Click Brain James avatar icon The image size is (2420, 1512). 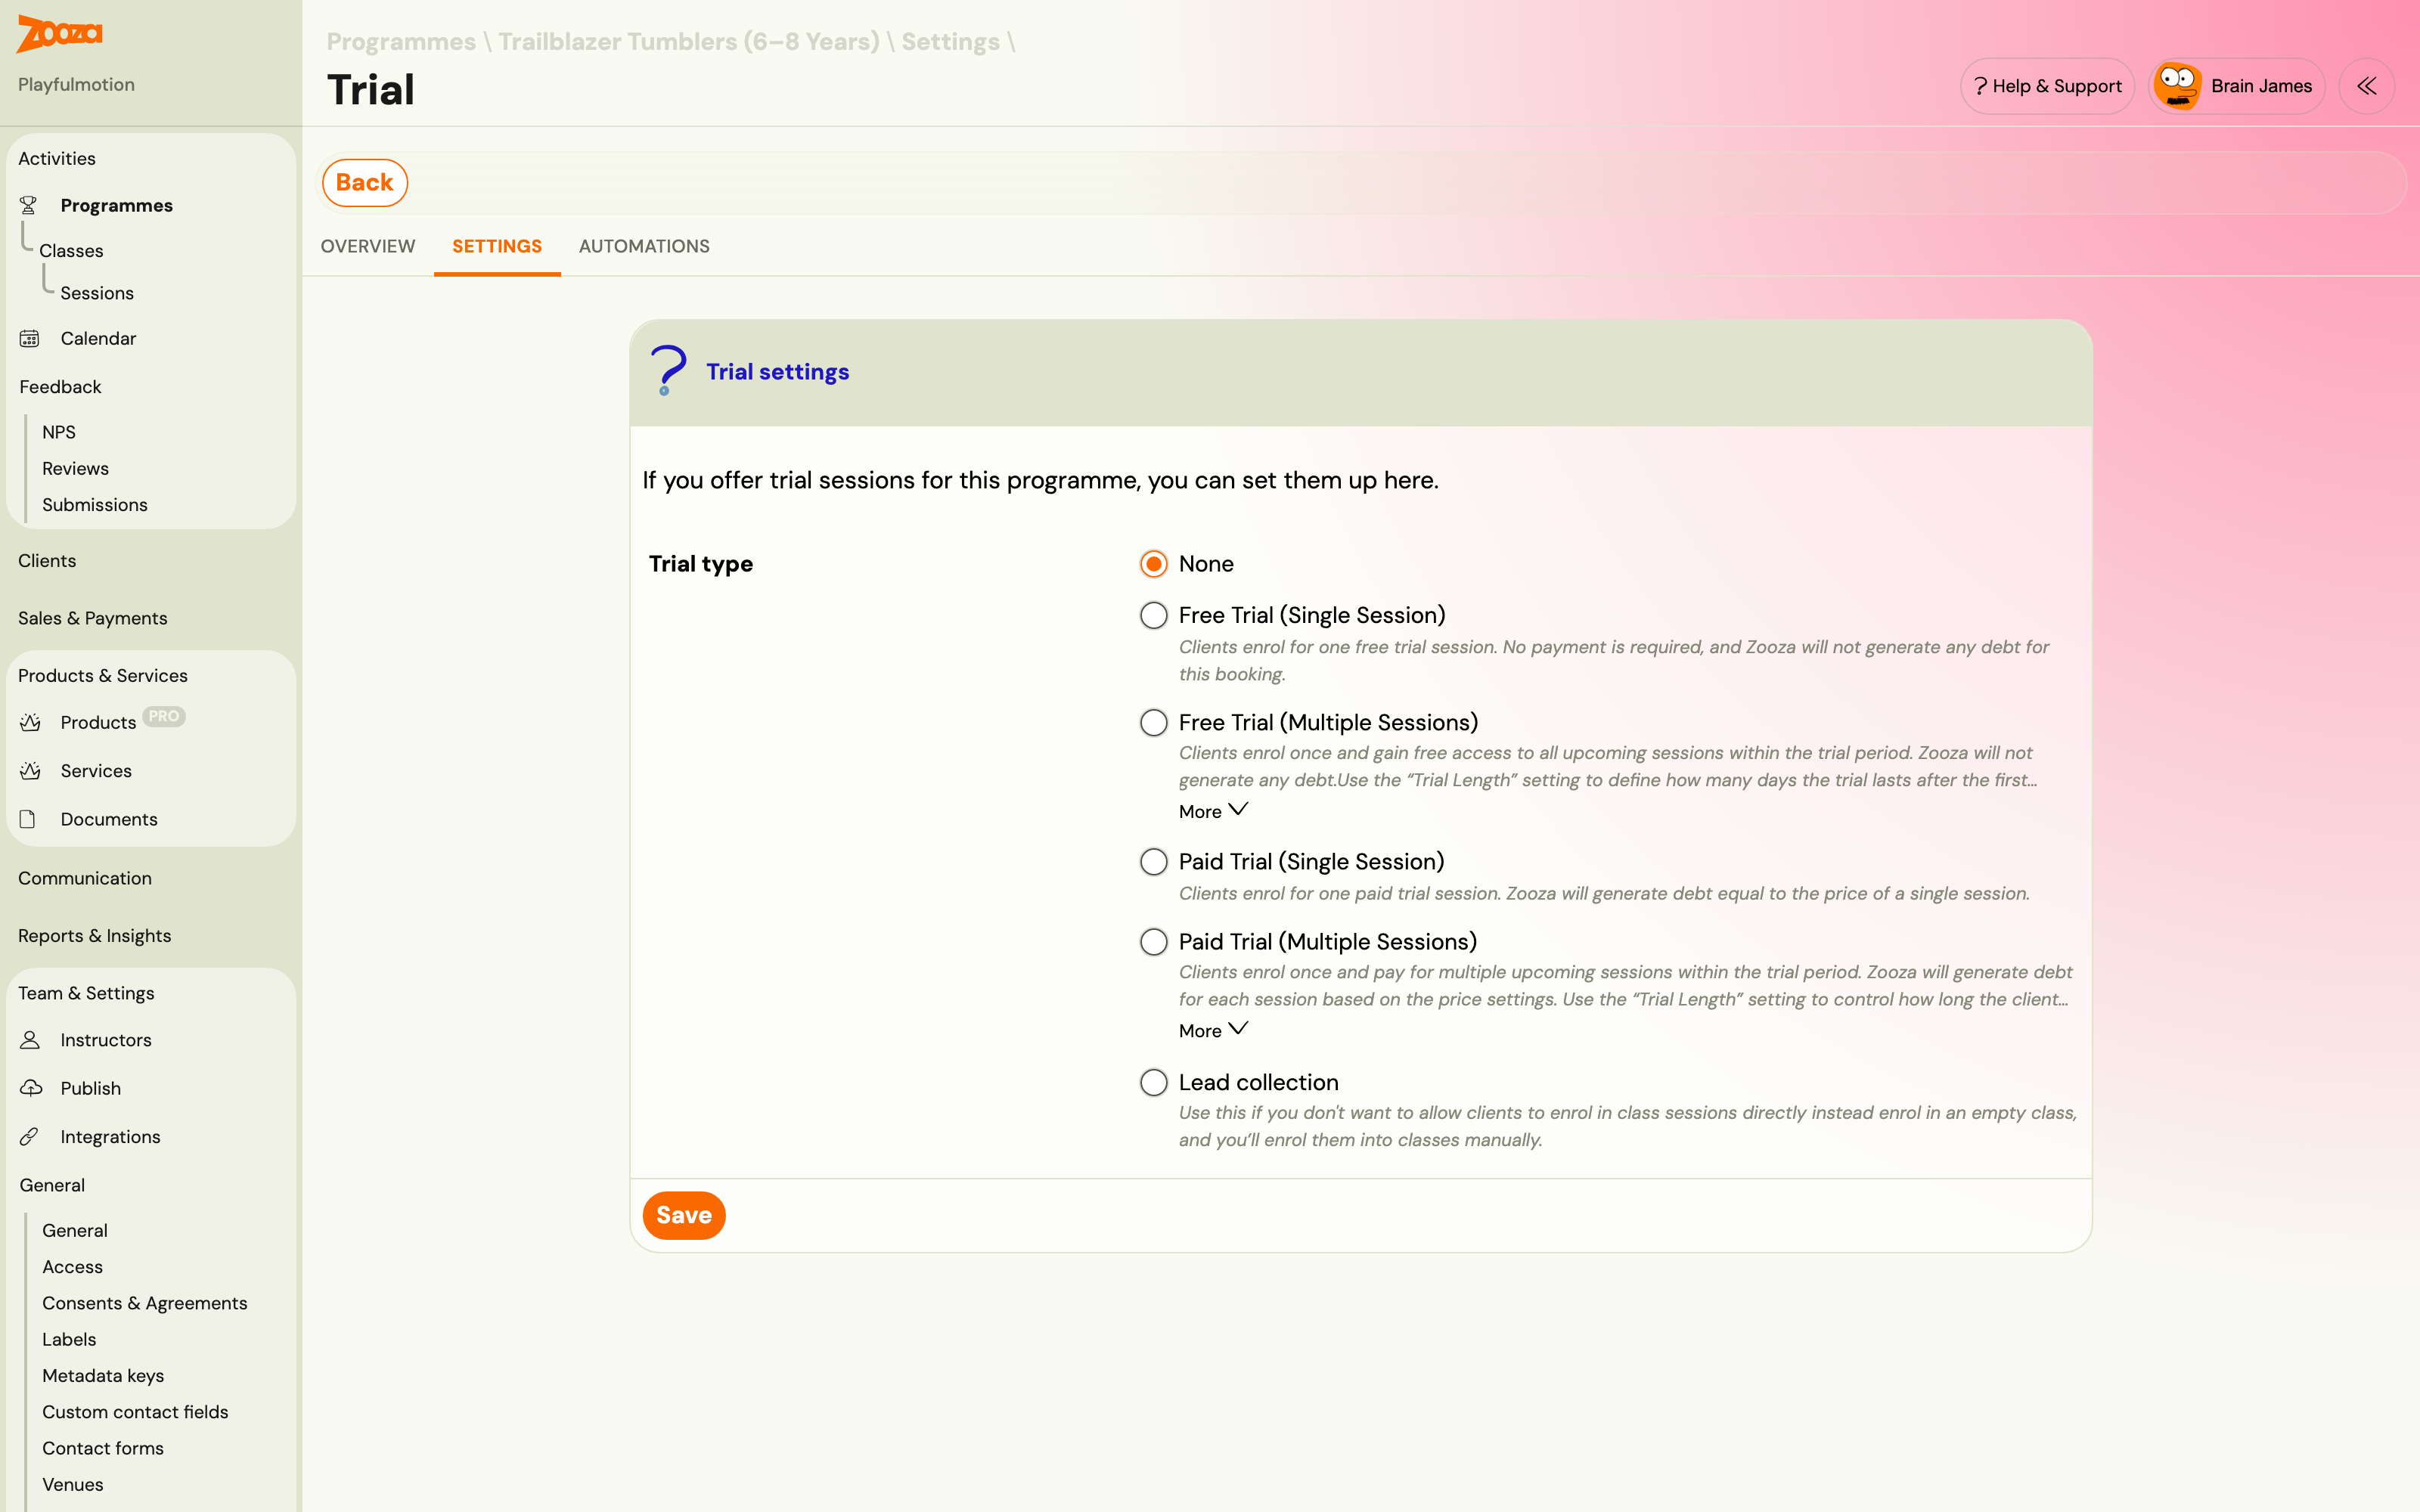2177,86
